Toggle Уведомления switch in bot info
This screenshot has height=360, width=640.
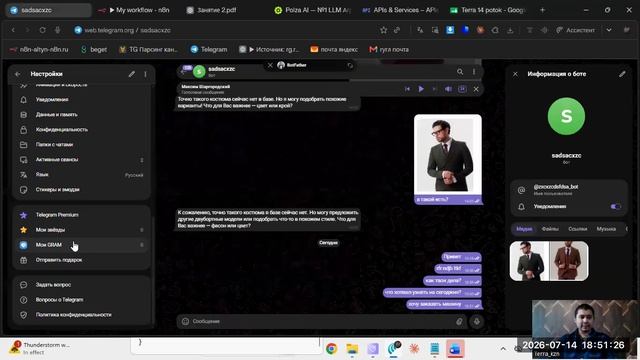616,207
